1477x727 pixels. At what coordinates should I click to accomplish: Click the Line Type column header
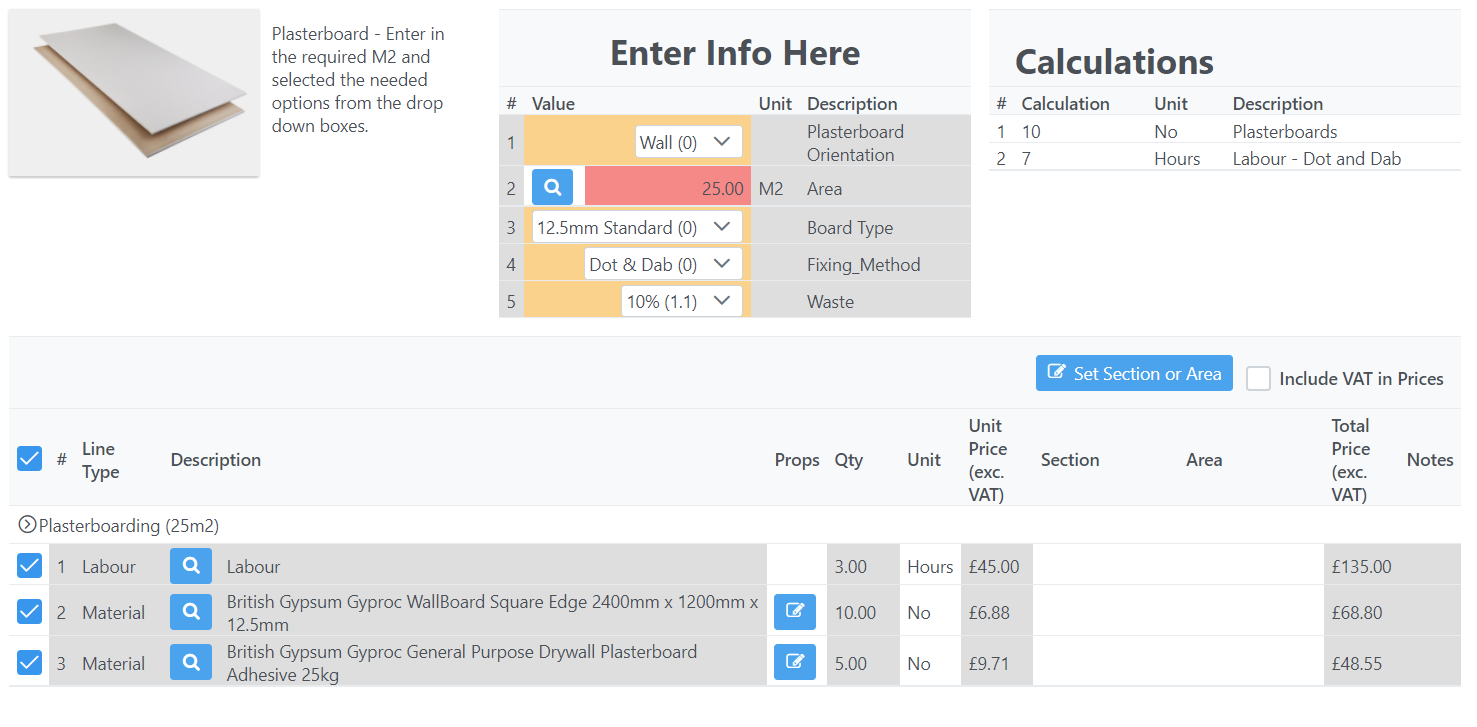click(100, 460)
